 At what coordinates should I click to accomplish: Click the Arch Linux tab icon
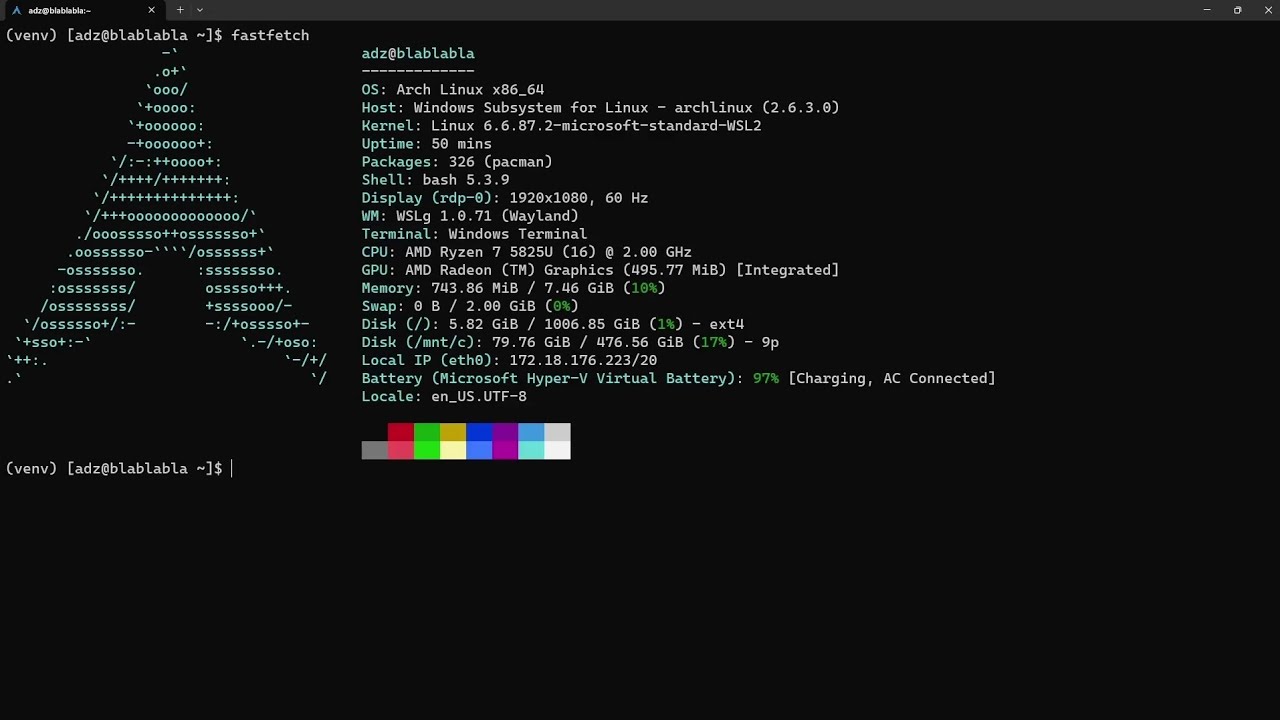(17, 10)
